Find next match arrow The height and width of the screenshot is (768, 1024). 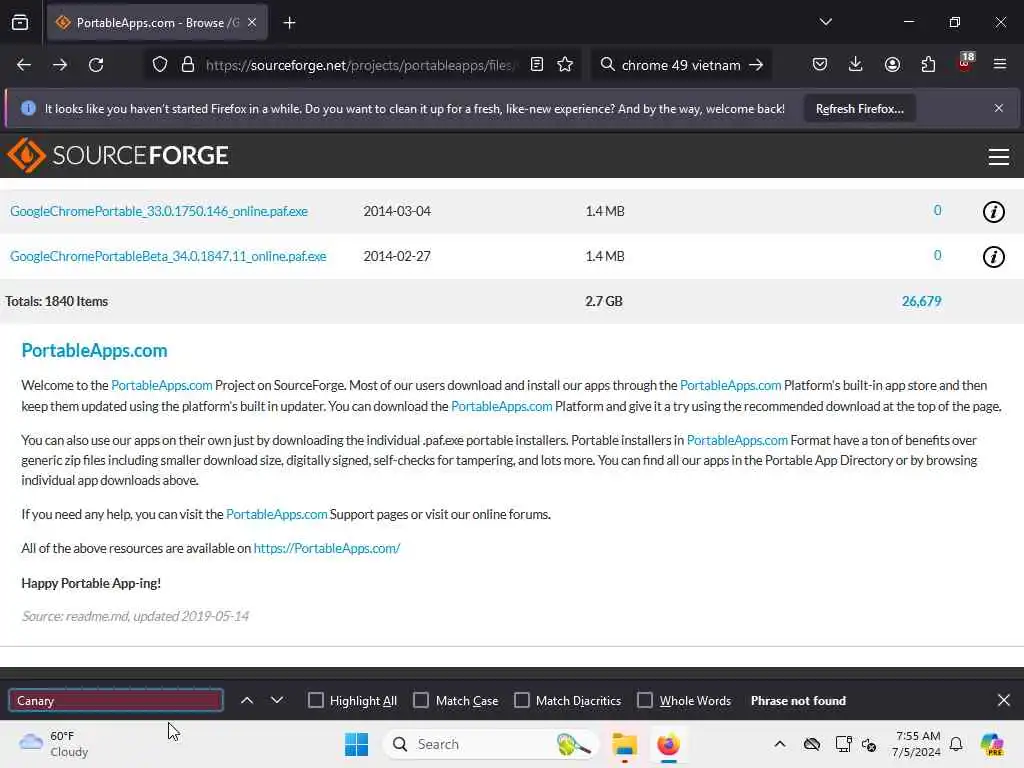(x=277, y=701)
